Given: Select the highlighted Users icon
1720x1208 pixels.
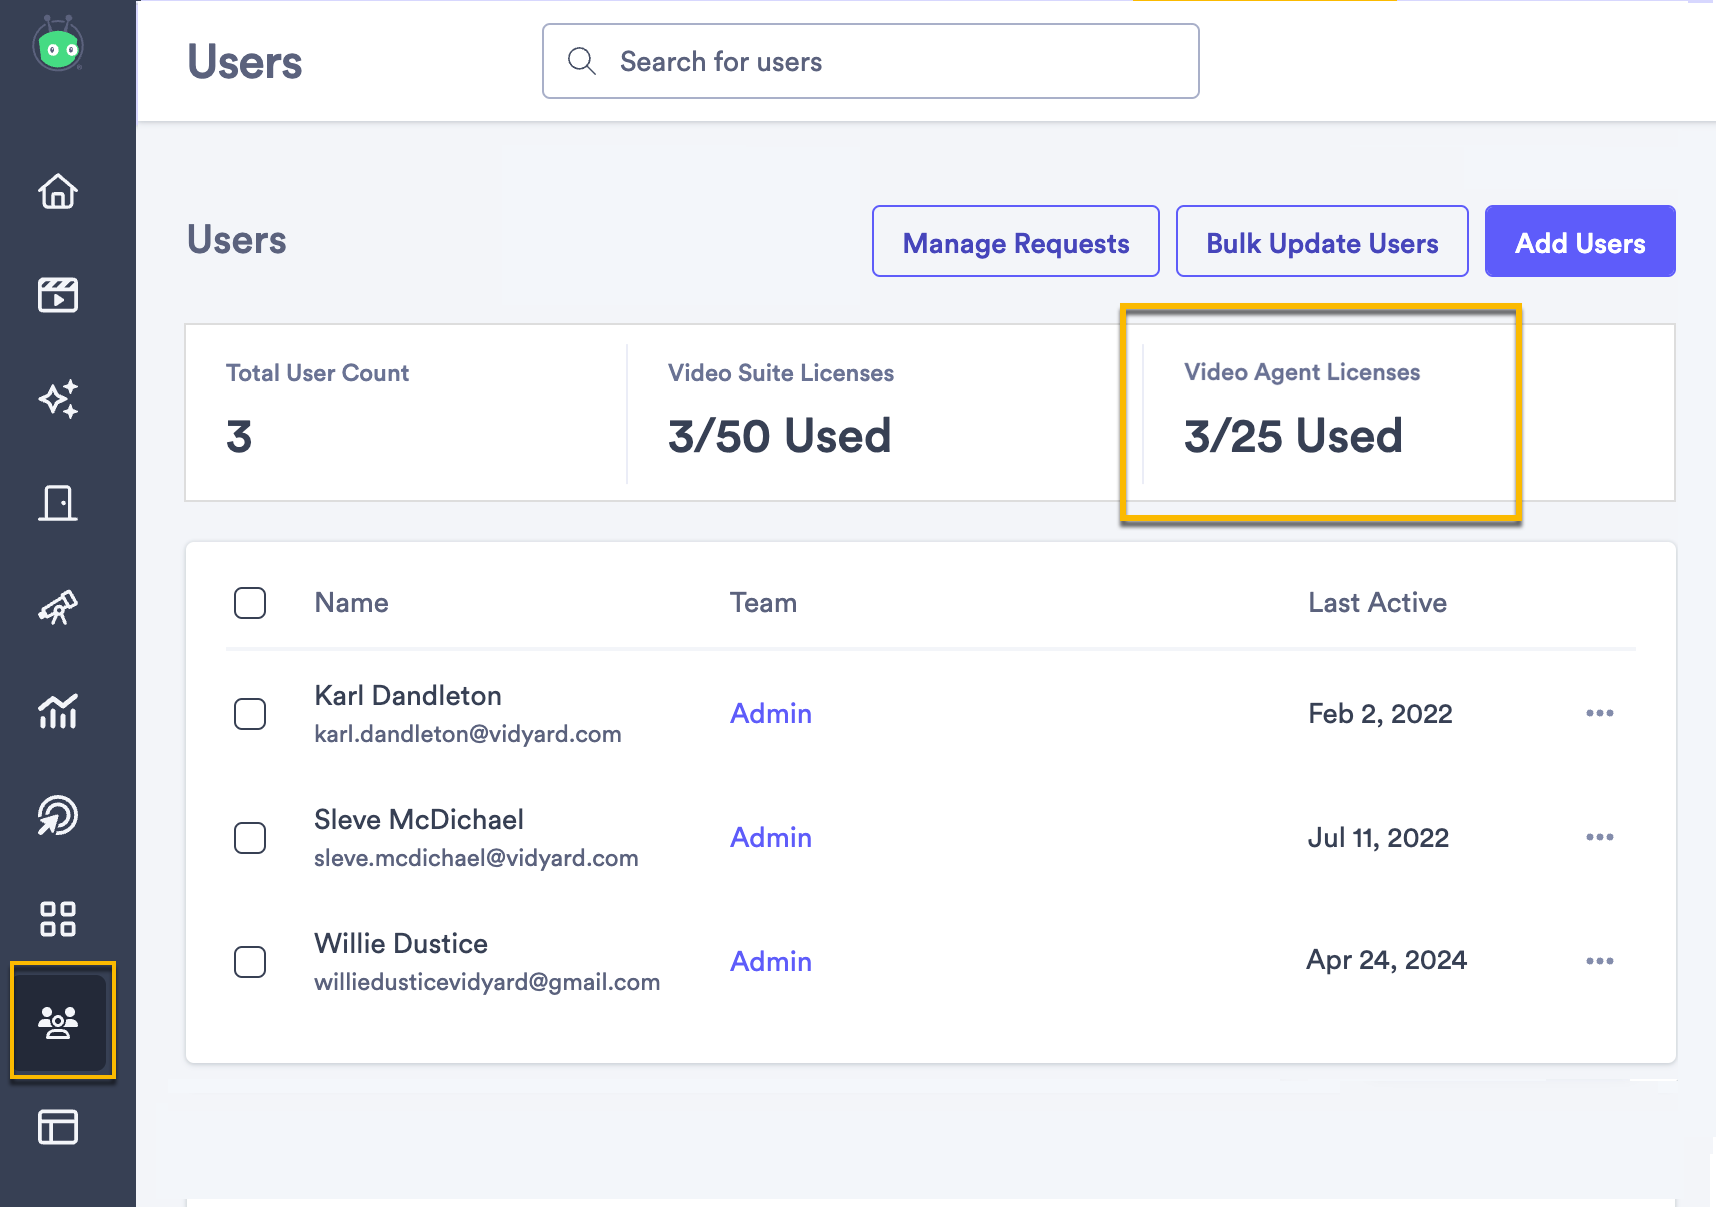Looking at the screenshot, I should tap(58, 1021).
